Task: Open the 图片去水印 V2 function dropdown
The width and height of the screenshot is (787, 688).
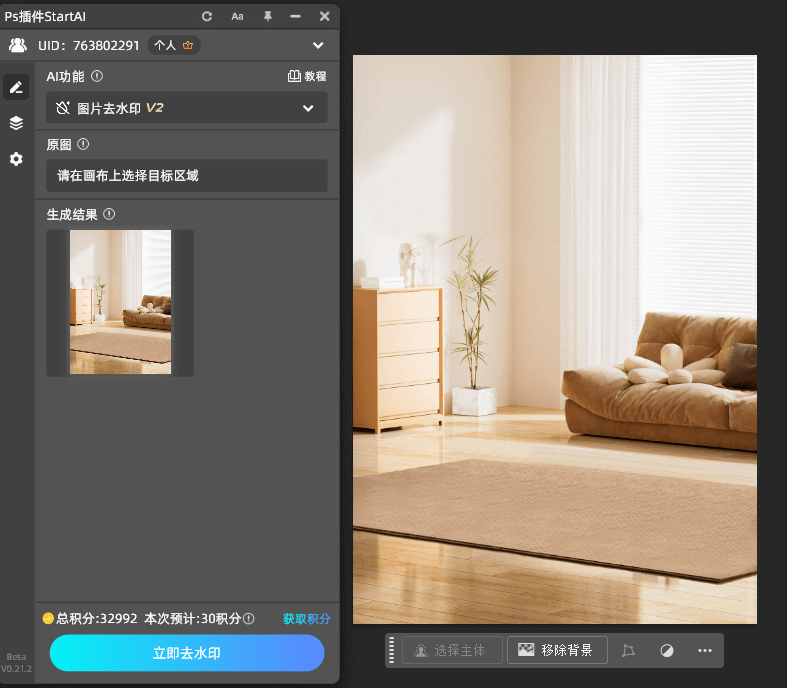Action: (187, 108)
